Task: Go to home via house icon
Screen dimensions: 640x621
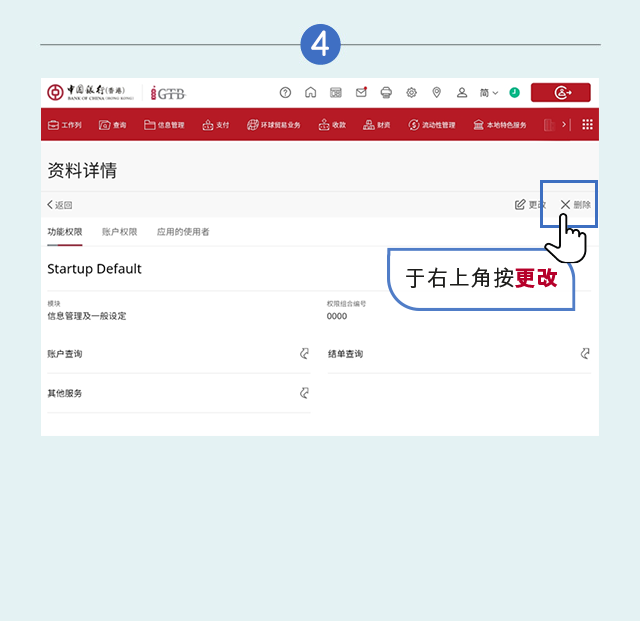Action: [311, 92]
